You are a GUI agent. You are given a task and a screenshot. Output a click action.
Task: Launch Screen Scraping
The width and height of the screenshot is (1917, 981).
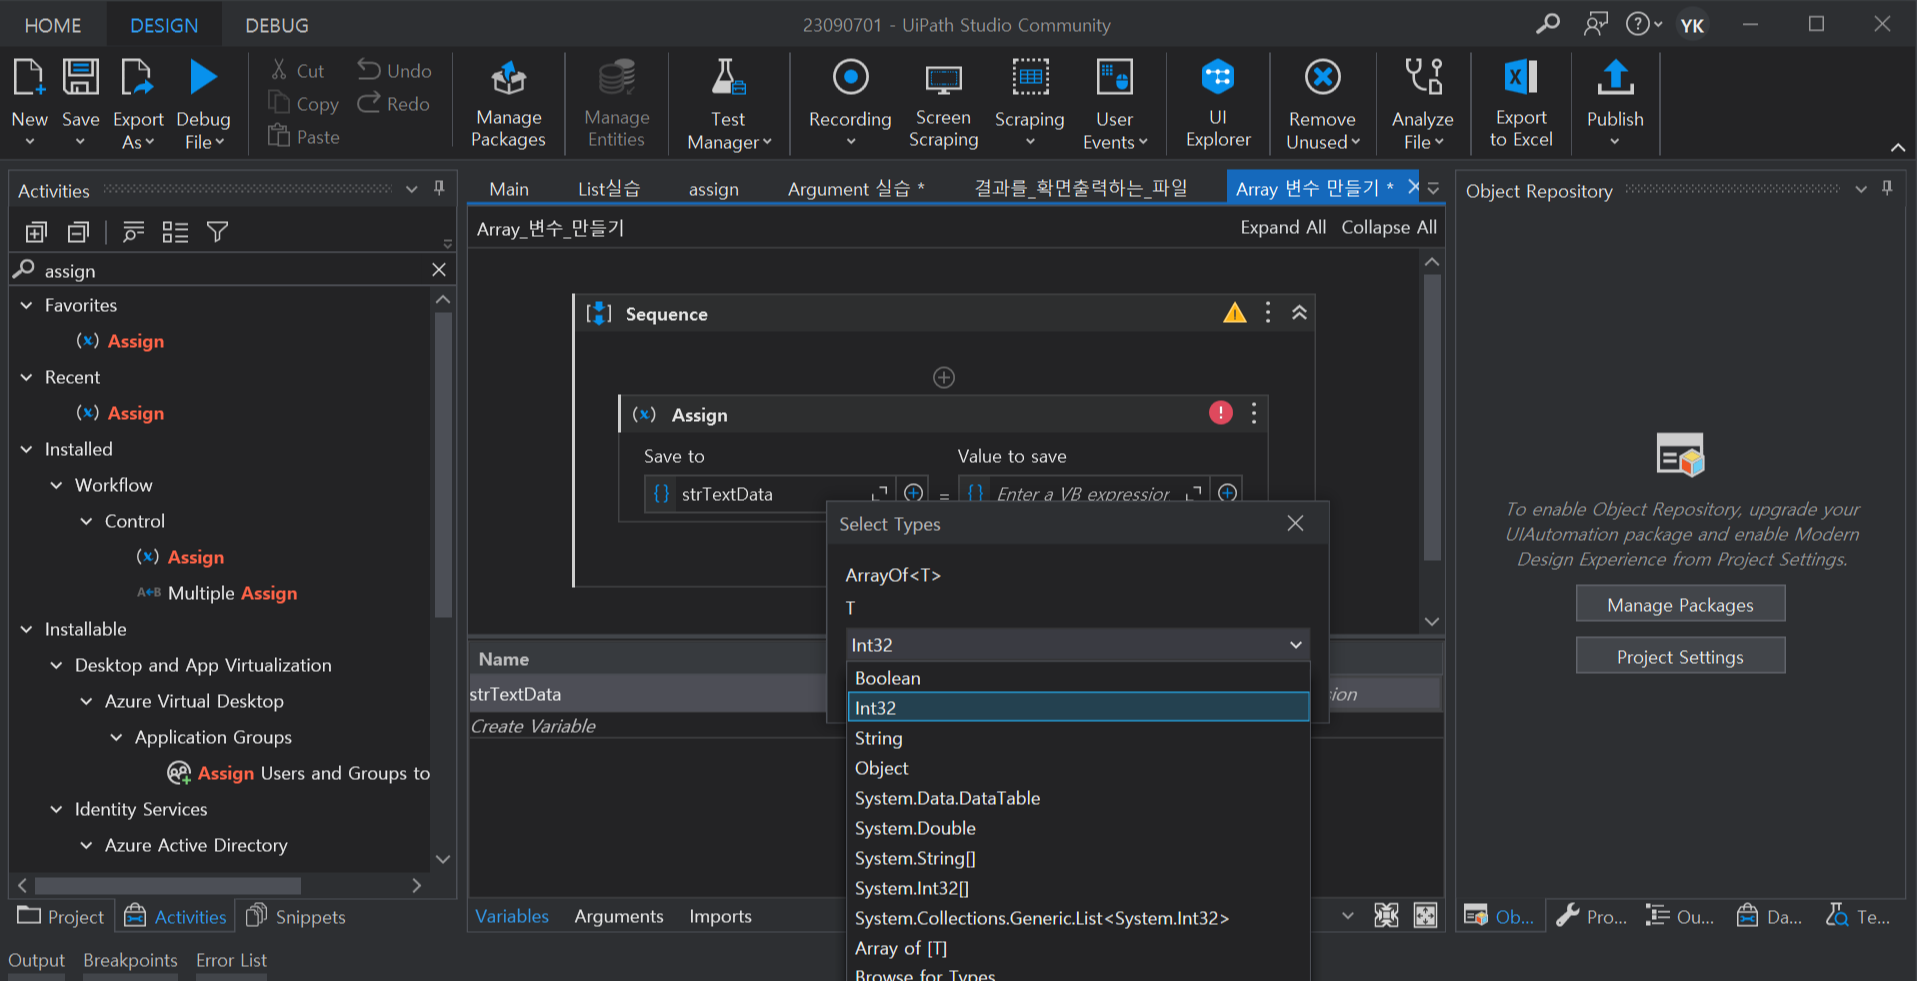[943, 104]
